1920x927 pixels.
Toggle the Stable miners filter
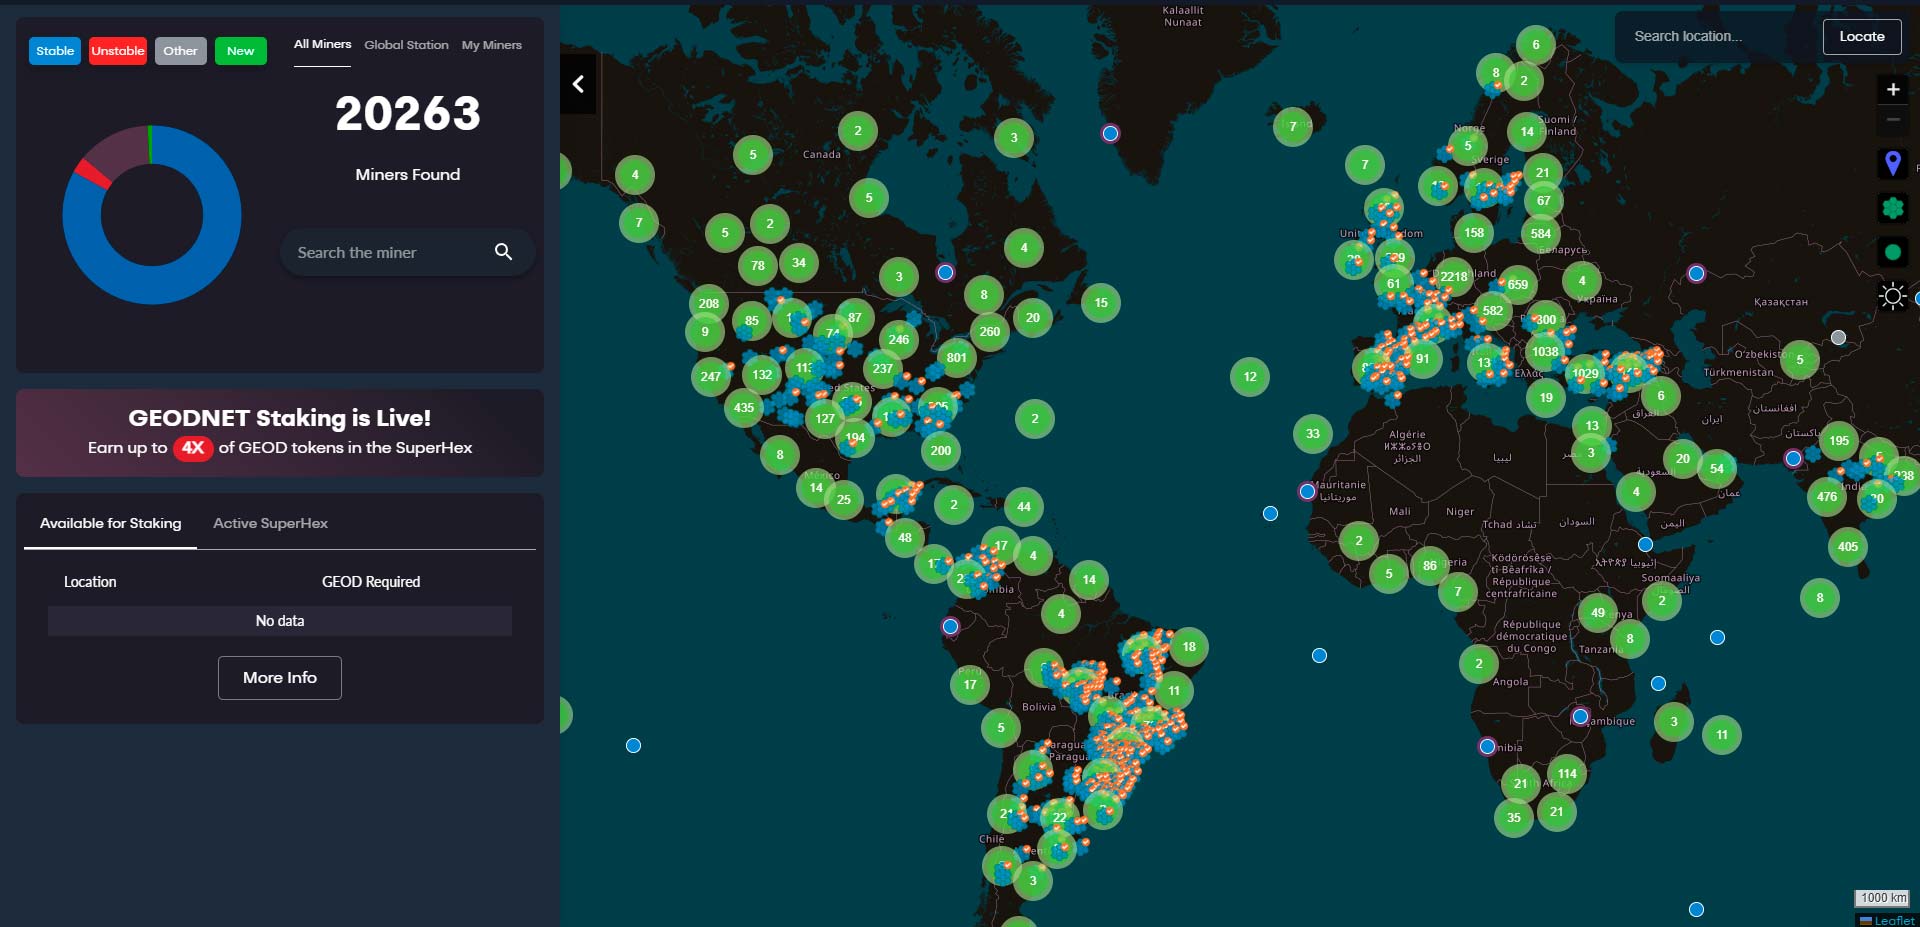(x=55, y=51)
